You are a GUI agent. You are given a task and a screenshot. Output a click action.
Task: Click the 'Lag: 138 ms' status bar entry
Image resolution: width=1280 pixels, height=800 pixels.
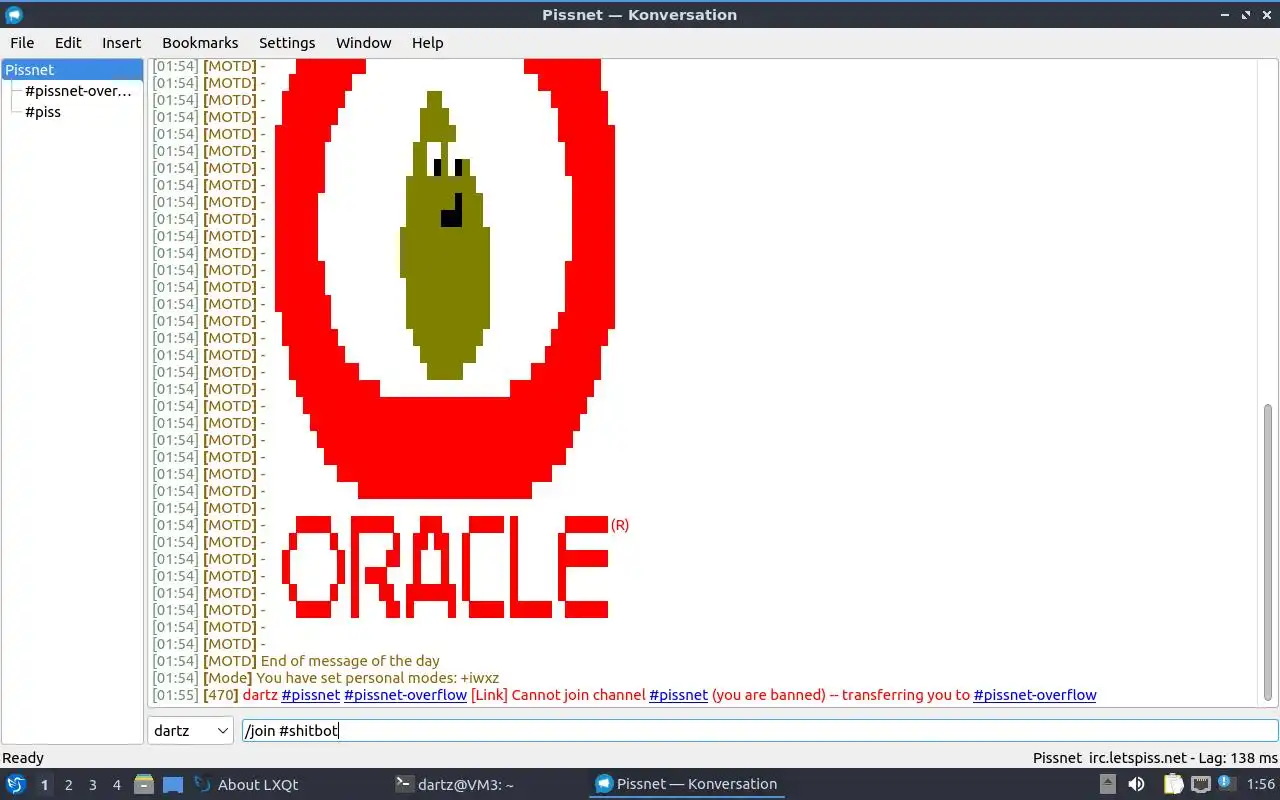1236,758
